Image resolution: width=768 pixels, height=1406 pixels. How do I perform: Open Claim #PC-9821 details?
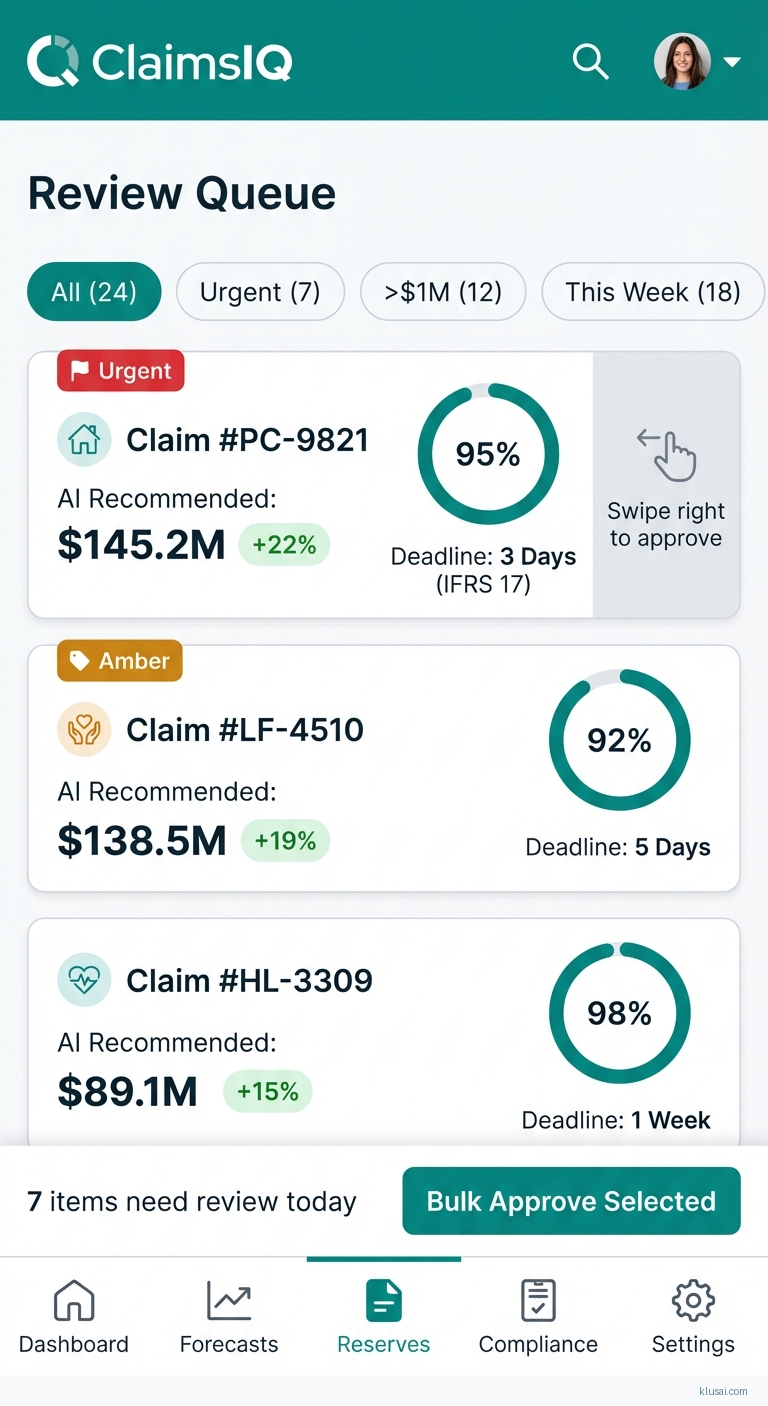point(246,439)
